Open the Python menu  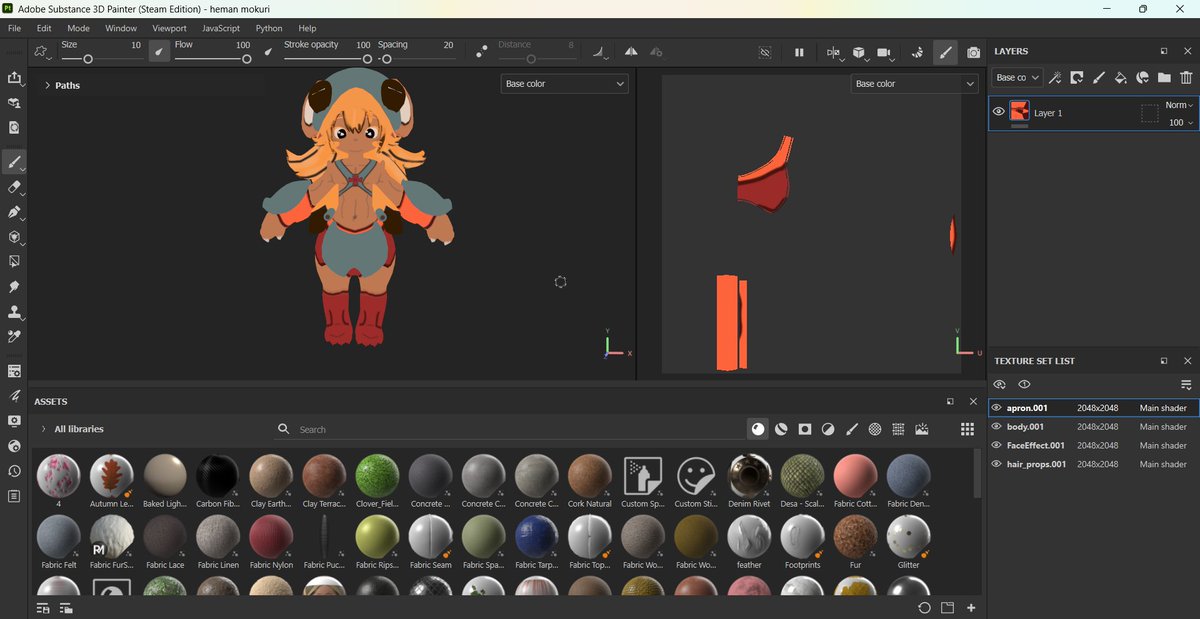click(x=269, y=28)
